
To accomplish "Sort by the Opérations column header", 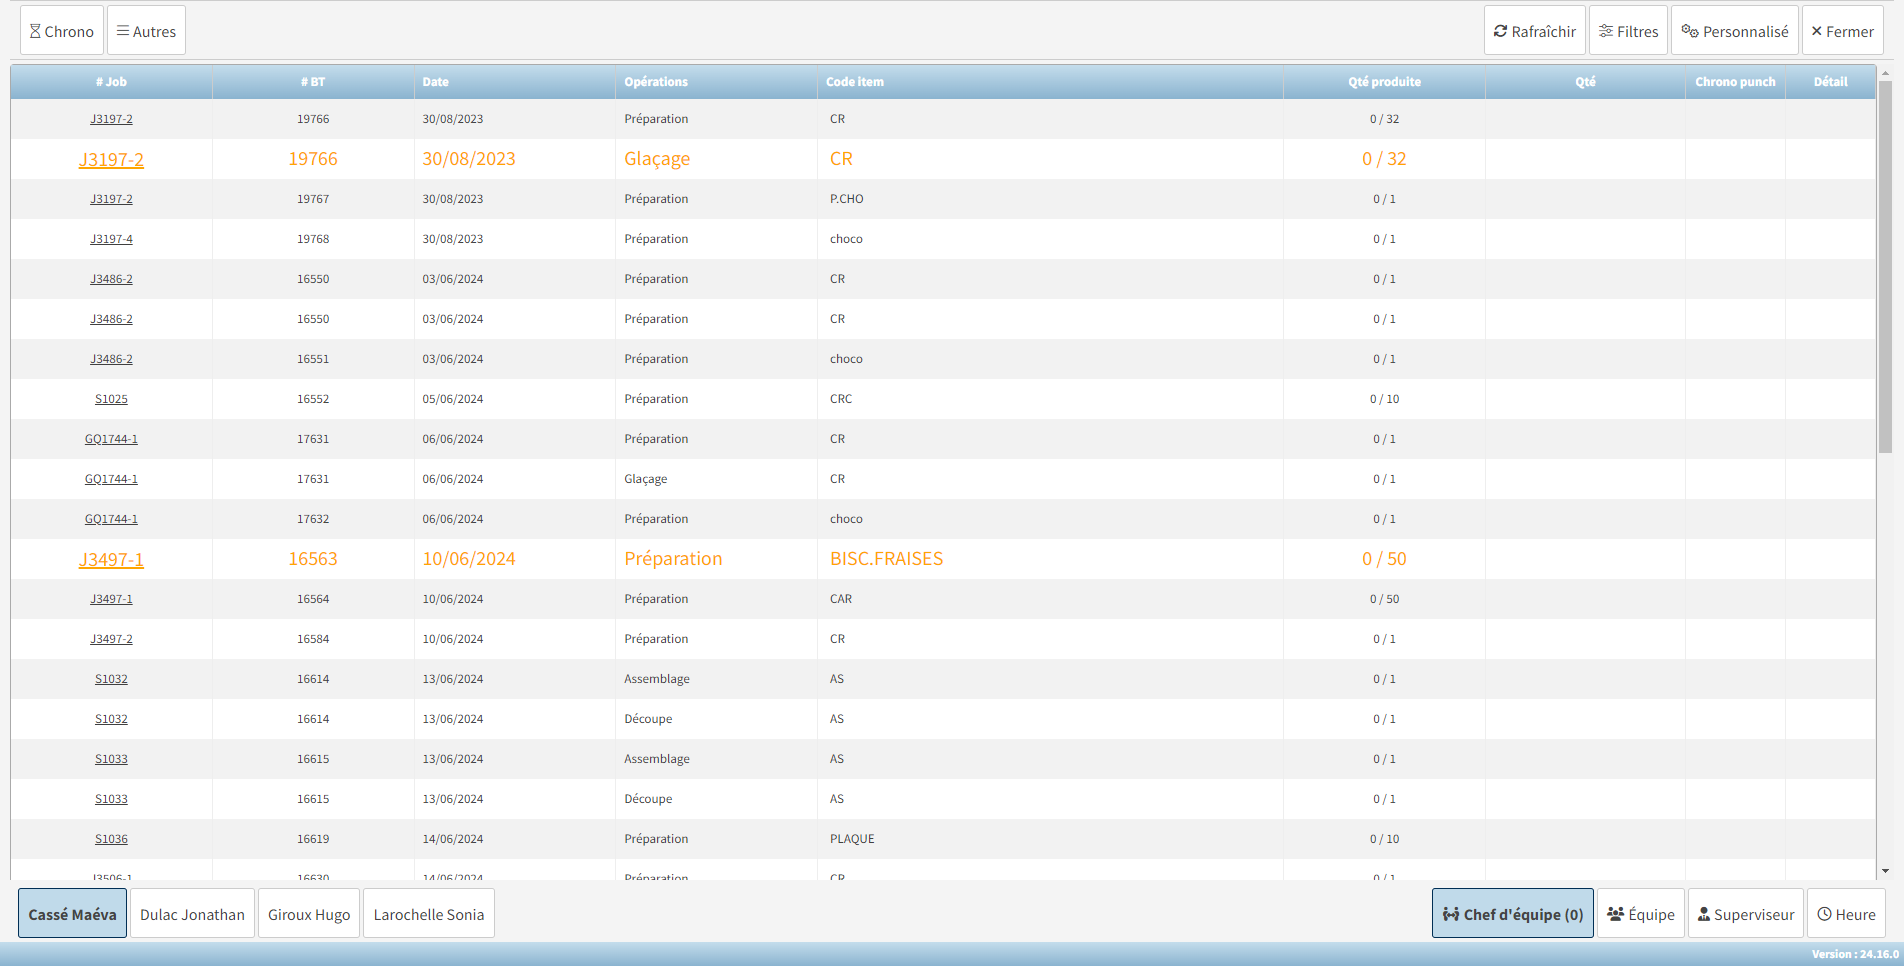I will pyautogui.click(x=656, y=82).
